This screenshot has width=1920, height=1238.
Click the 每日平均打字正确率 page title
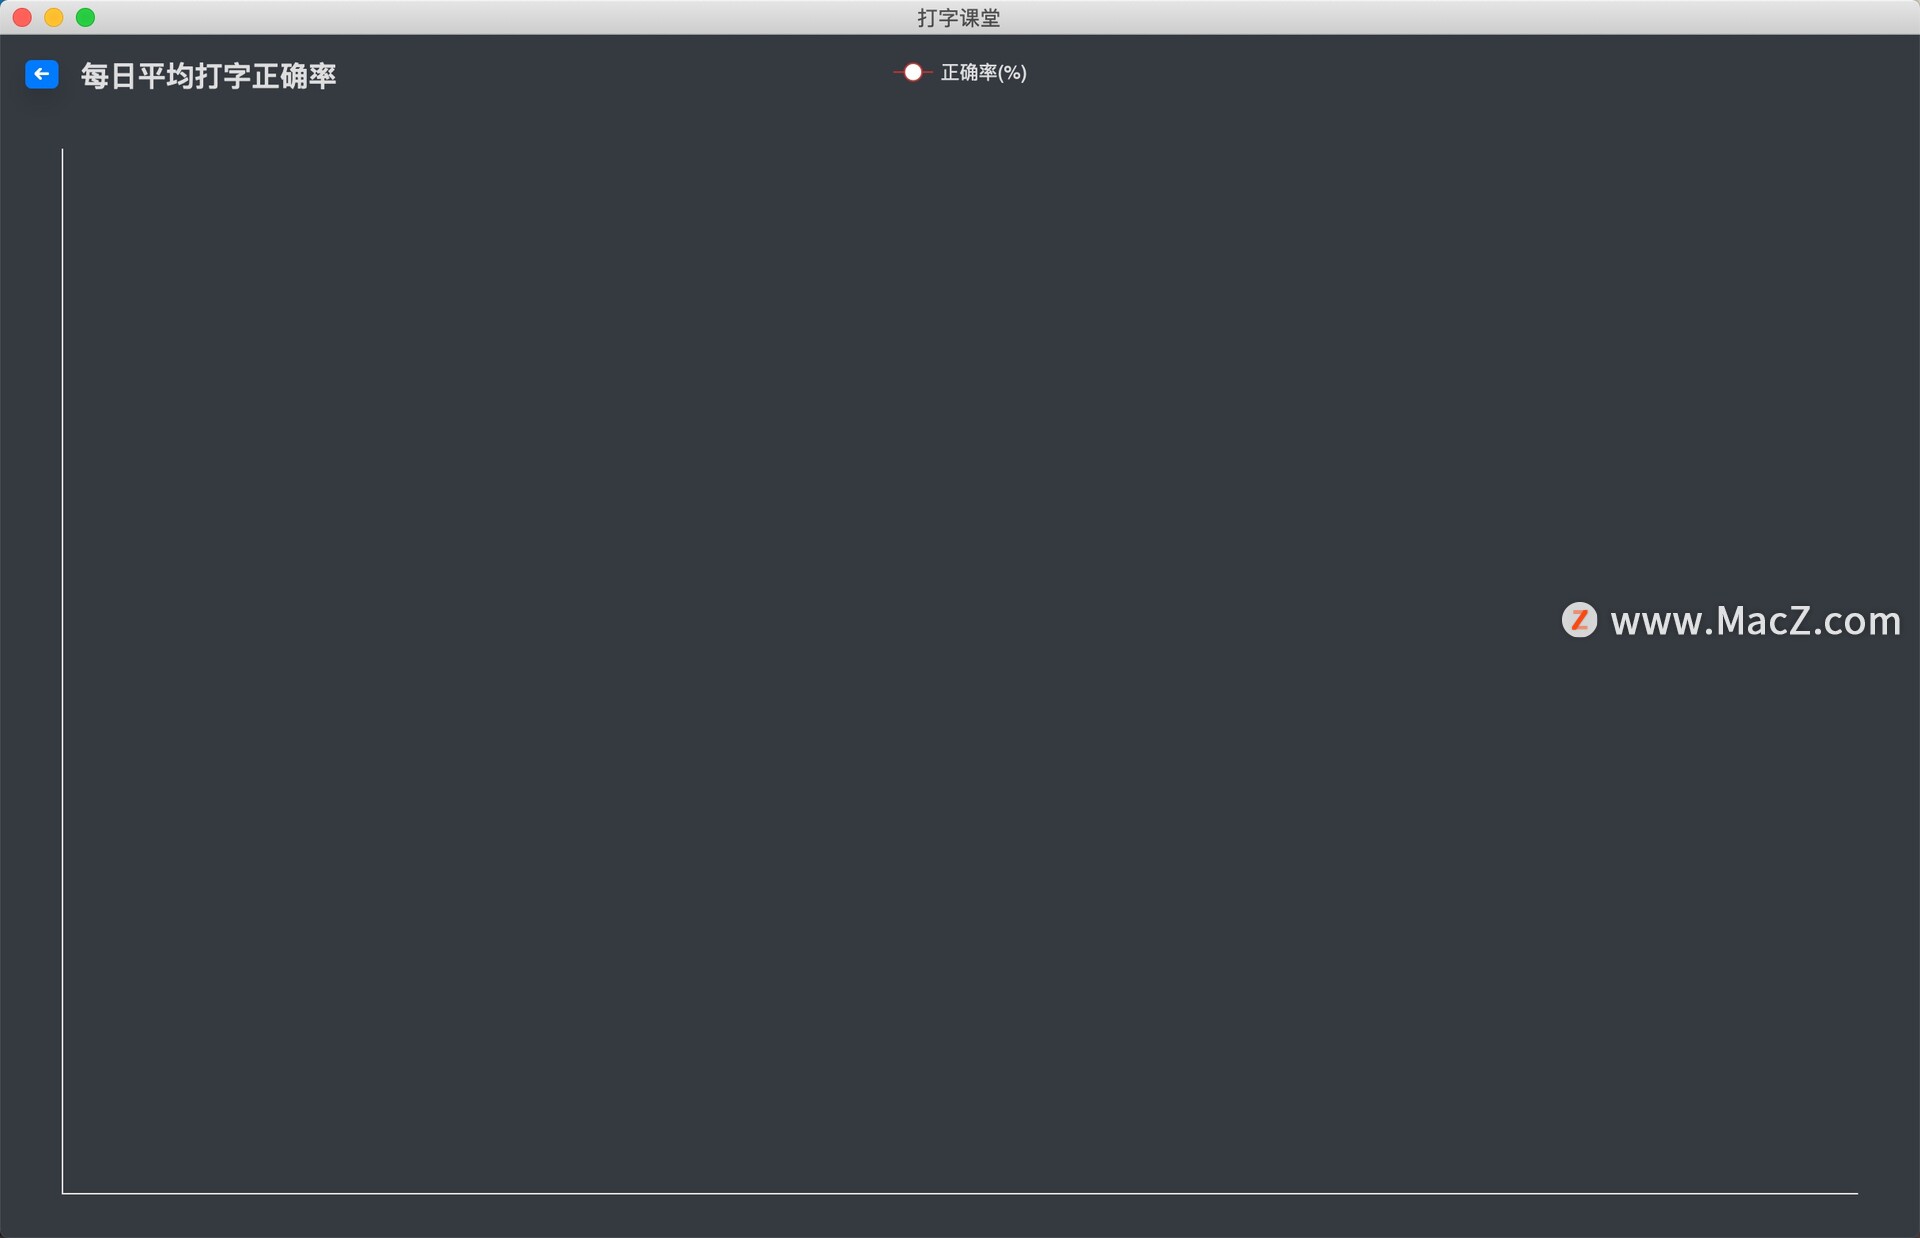coord(209,75)
